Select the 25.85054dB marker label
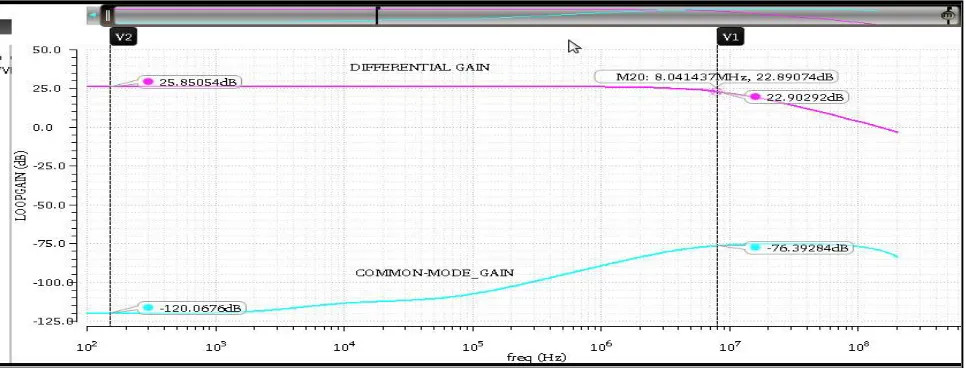Screen dimensions: 966x368 190,81
